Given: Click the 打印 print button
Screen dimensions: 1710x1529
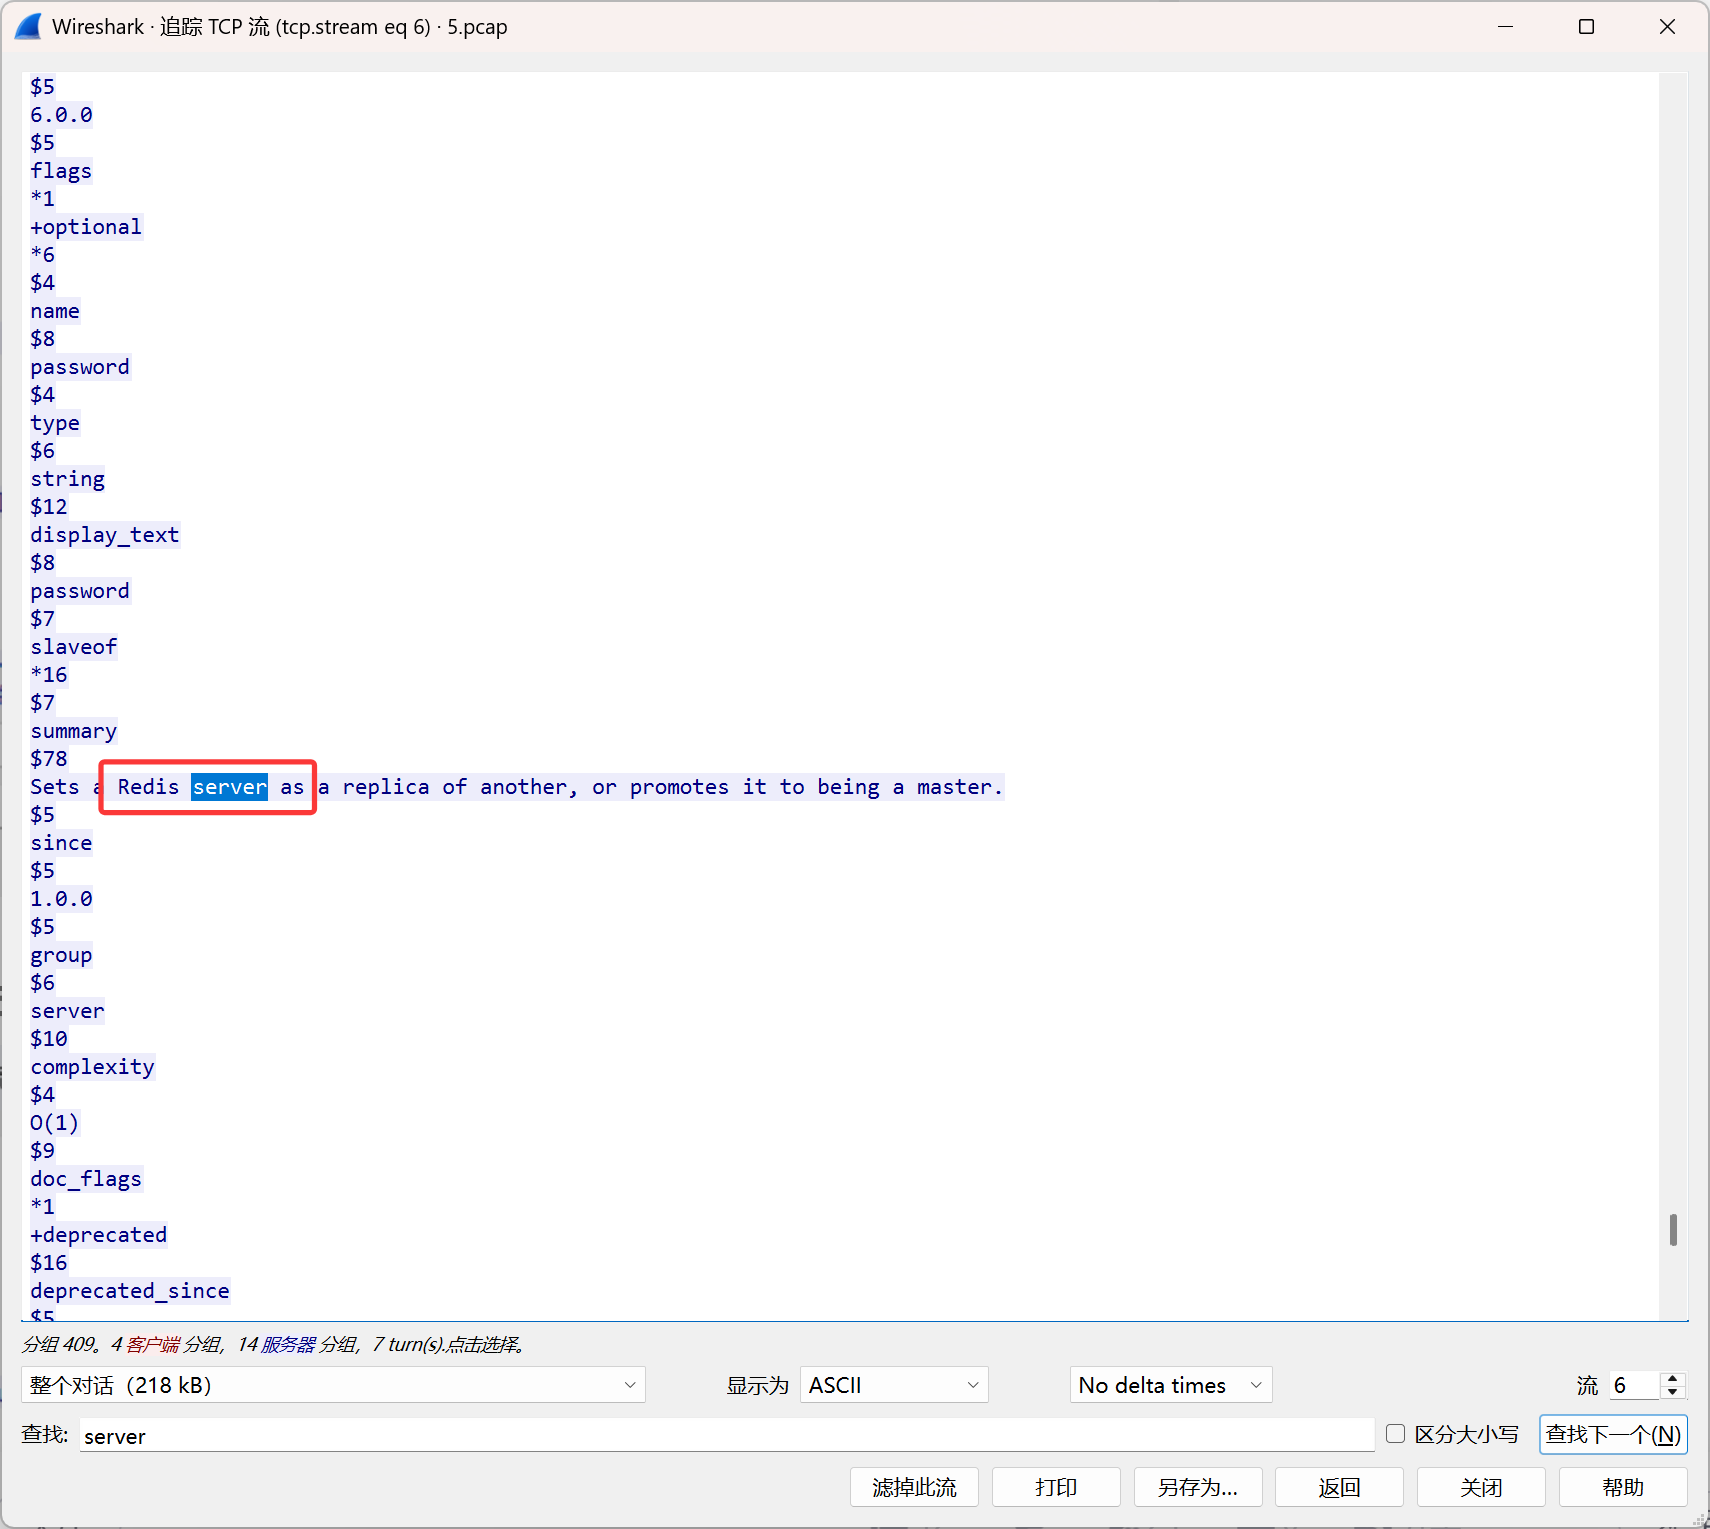Looking at the screenshot, I should click(1056, 1488).
